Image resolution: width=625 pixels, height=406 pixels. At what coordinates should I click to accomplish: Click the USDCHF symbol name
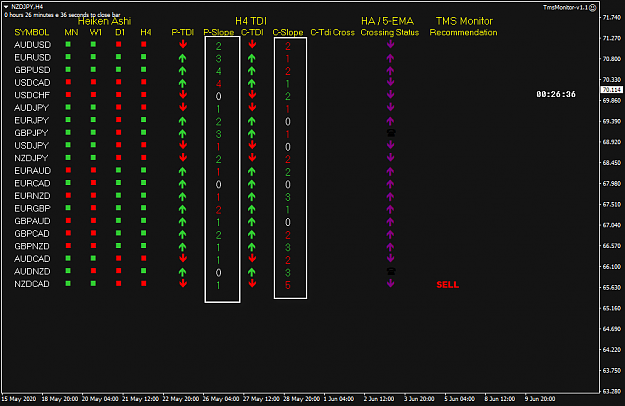tap(32, 95)
